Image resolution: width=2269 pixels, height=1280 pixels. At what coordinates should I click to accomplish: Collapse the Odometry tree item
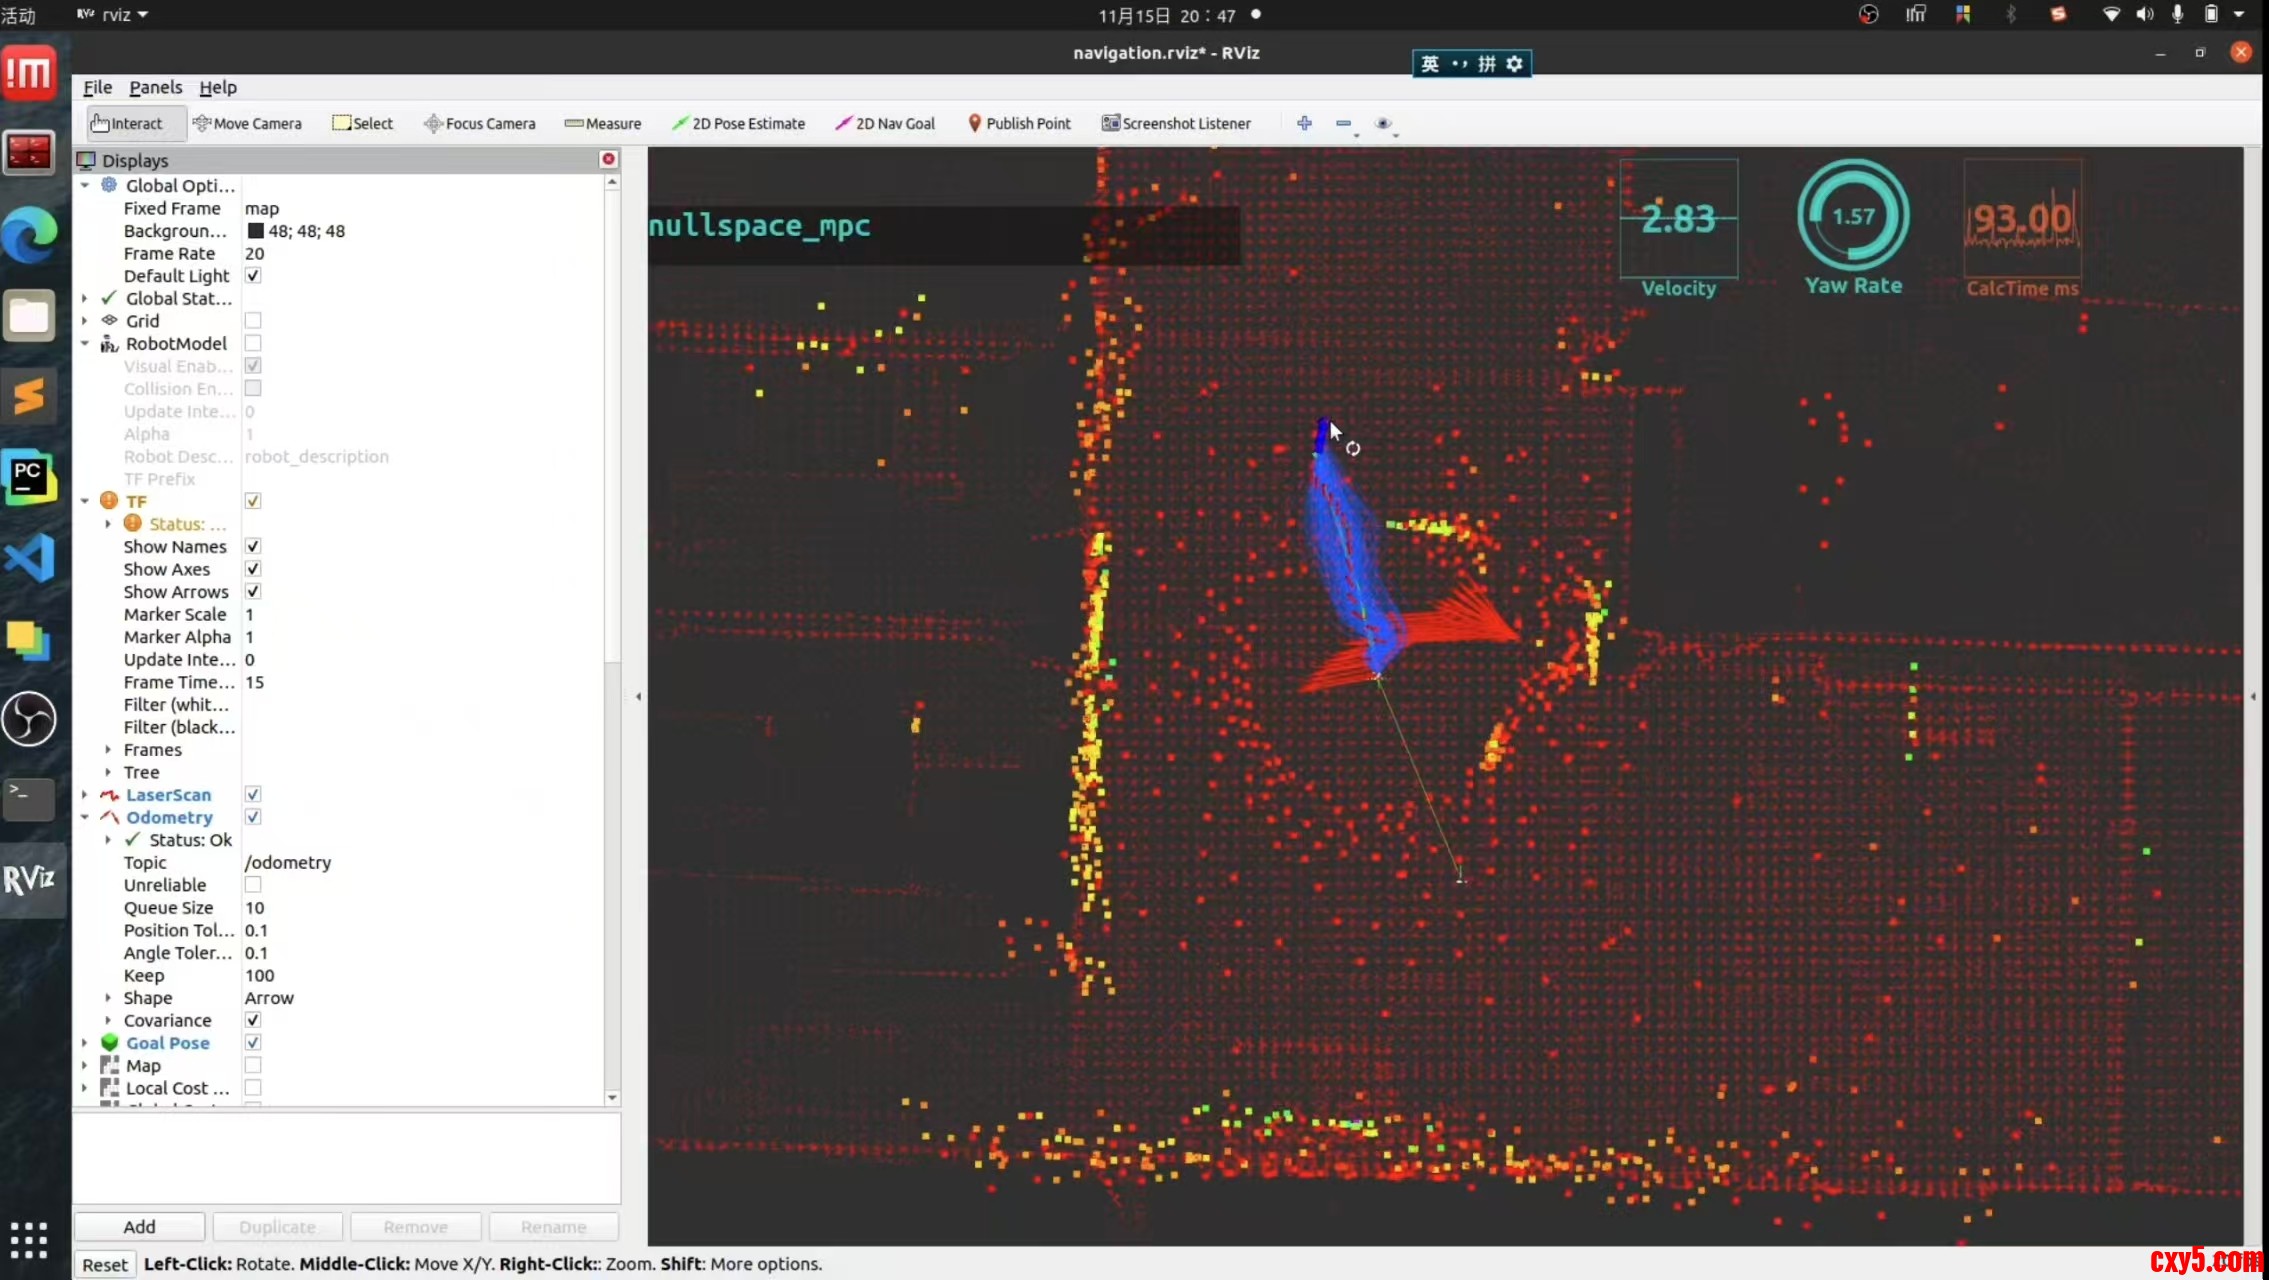[85, 817]
